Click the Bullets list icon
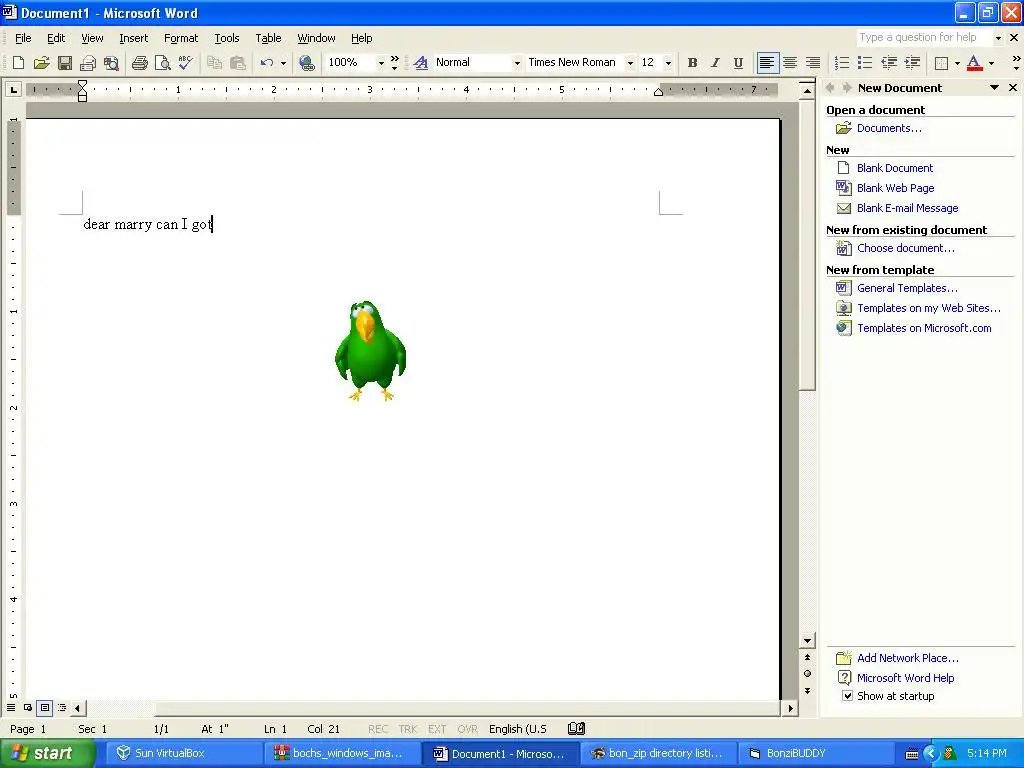 (x=865, y=63)
